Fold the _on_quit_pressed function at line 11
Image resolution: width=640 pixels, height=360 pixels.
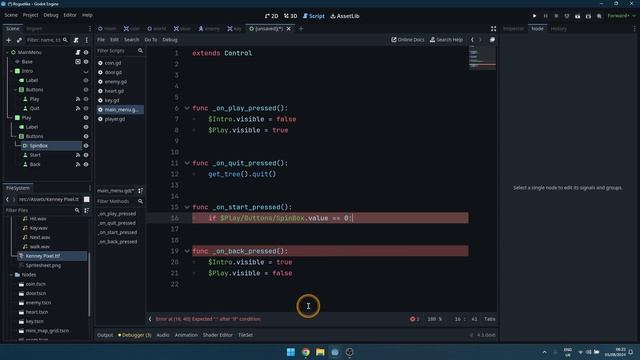187,163
